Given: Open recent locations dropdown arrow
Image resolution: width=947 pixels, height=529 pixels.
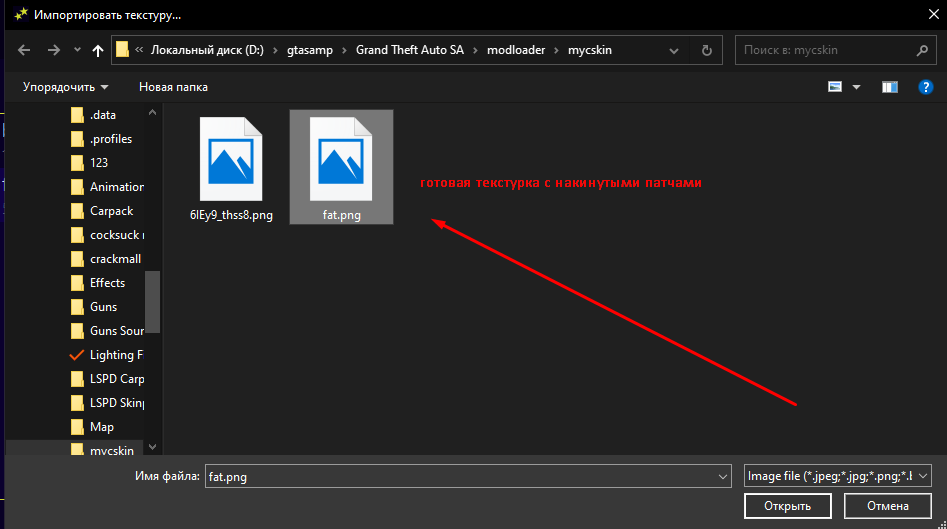Looking at the screenshot, I should click(x=76, y=50).
